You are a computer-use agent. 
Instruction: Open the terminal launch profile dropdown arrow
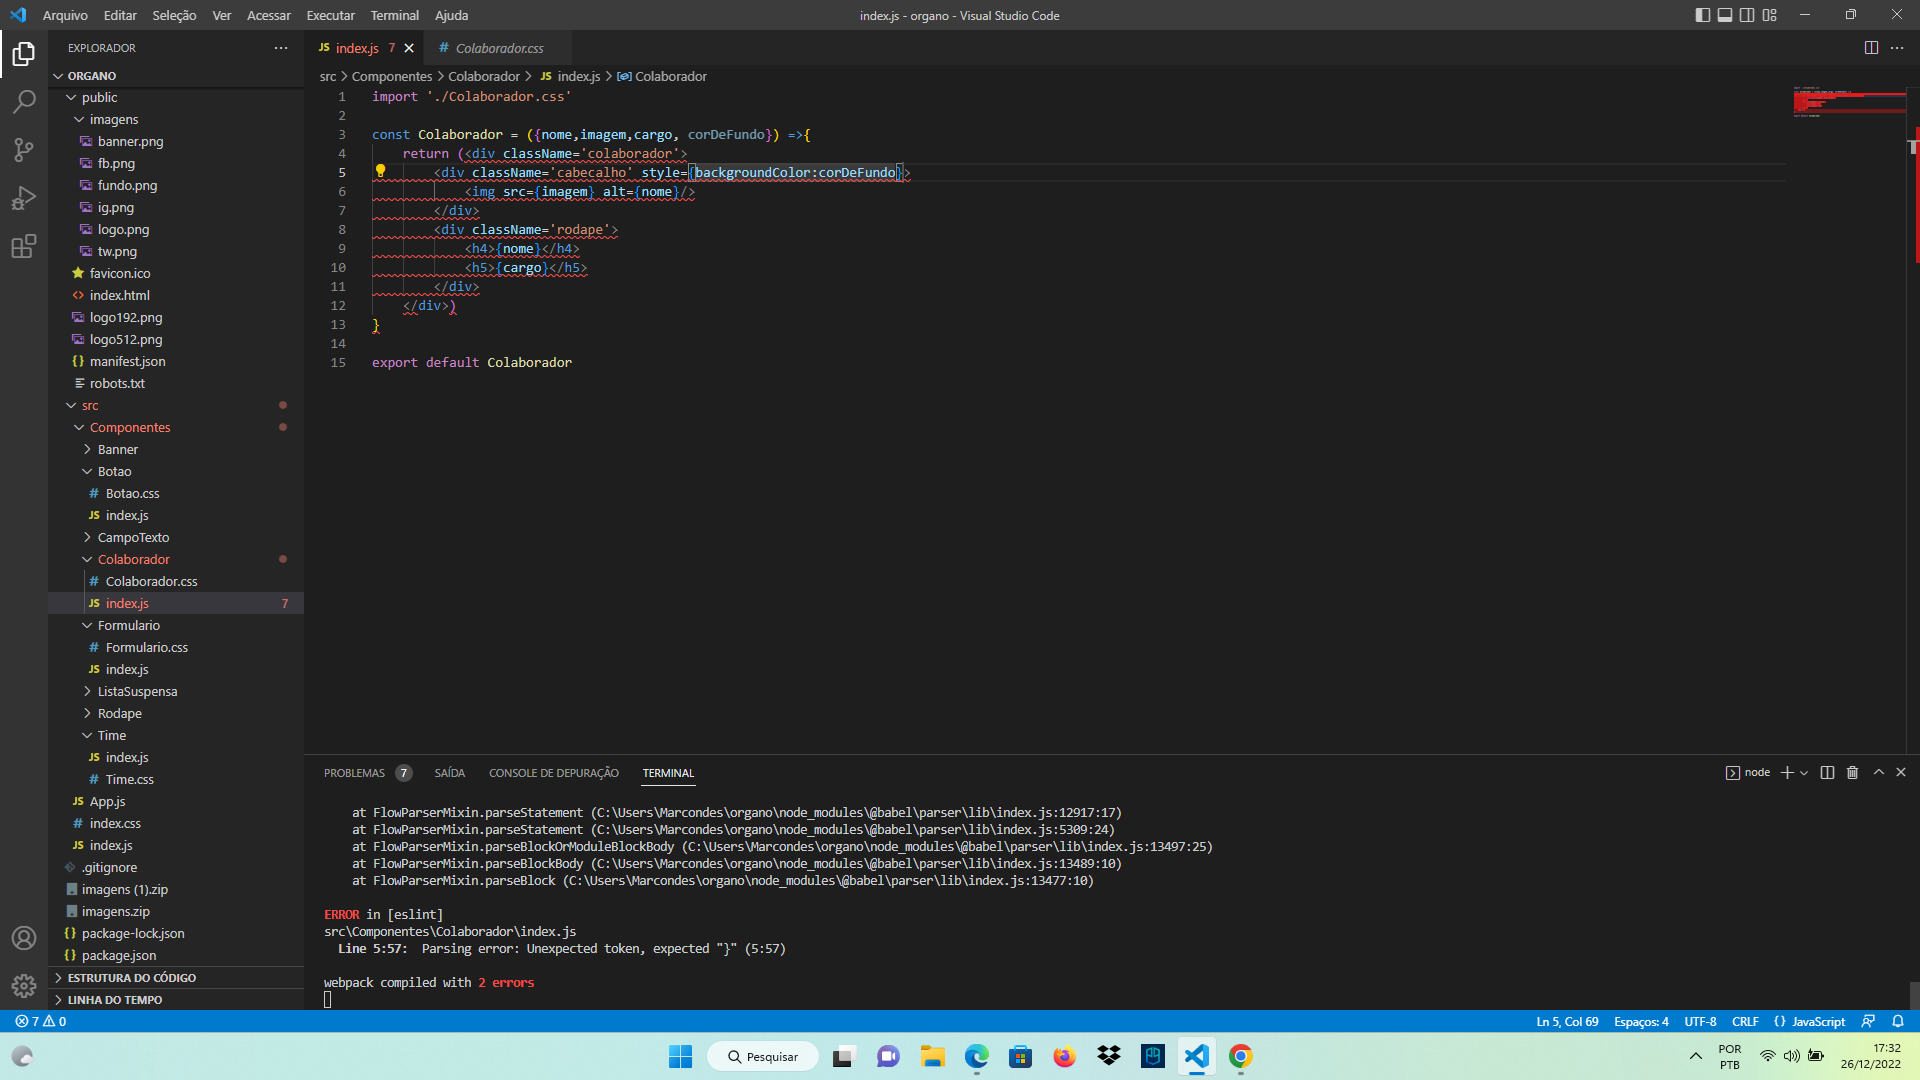pos(1804,773)
